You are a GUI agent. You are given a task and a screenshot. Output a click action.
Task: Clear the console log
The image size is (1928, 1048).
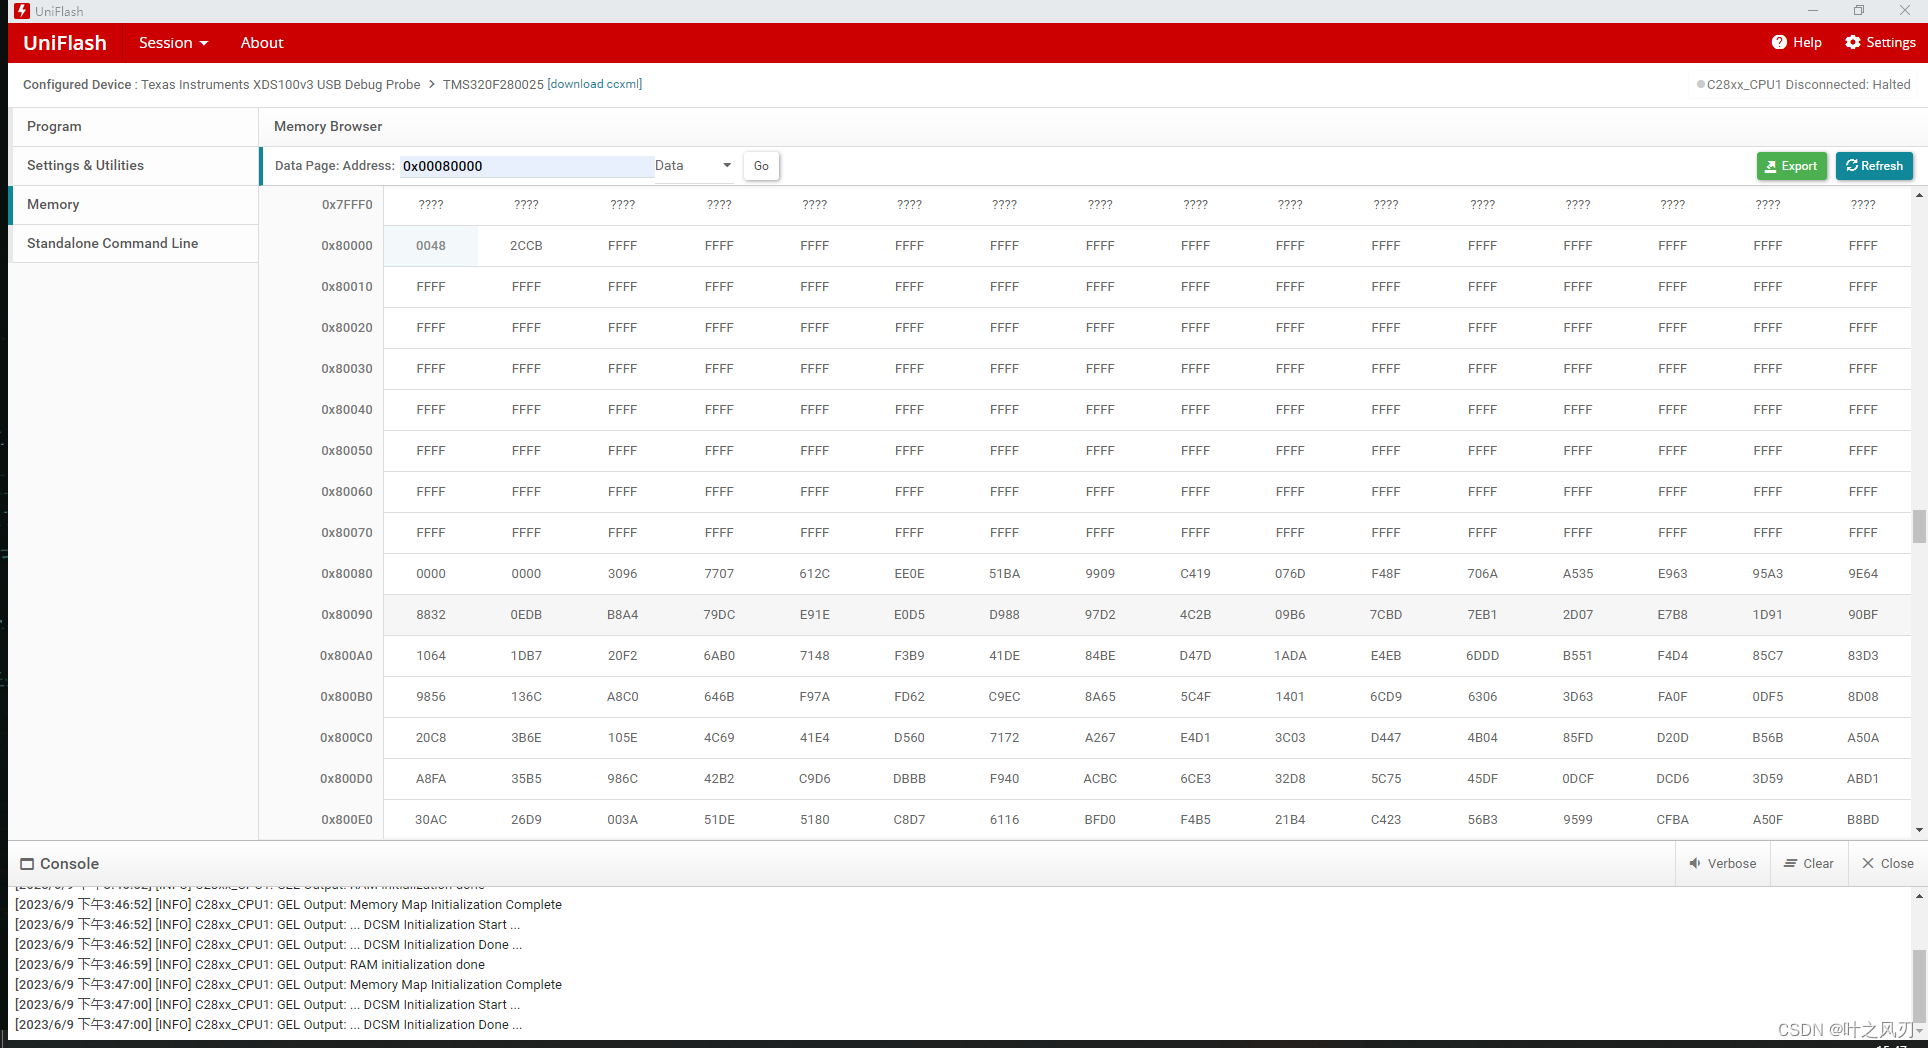pos(1809,864)
